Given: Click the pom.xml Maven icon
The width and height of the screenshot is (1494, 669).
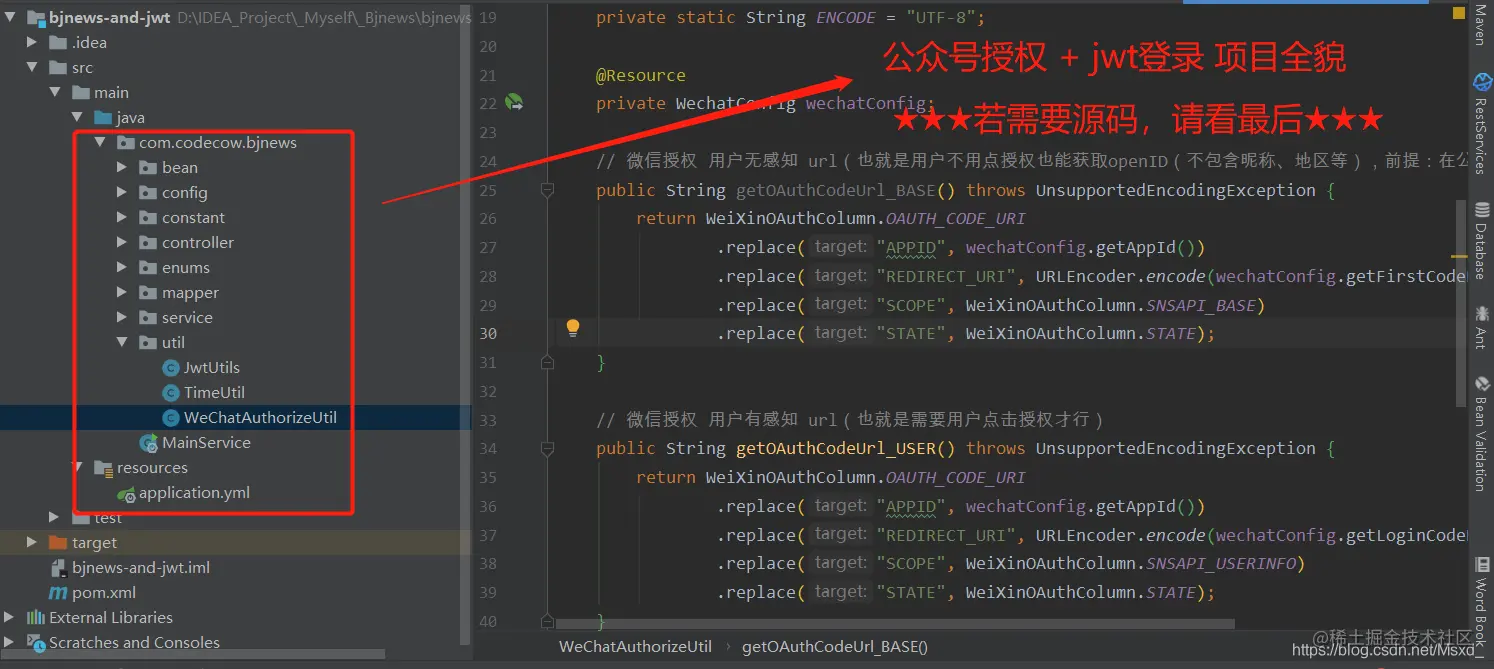Looking at the screenshot, I should (58, 593).
